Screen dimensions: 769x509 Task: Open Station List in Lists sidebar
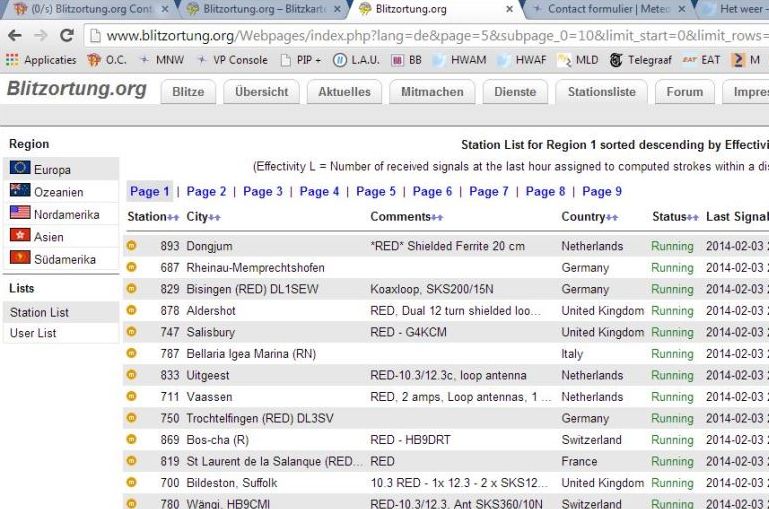pyautogui.click(x=61, y=312)
